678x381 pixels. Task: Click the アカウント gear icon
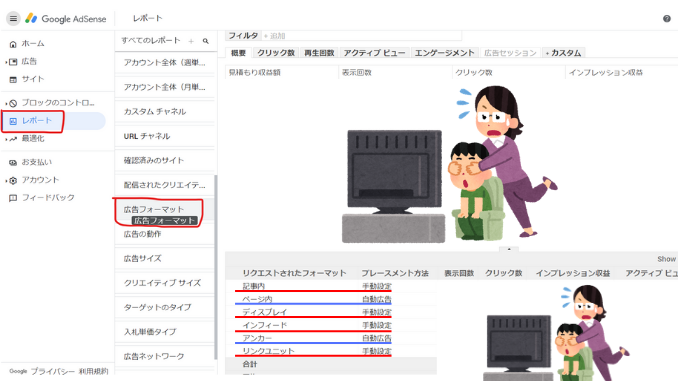tap(13, 180)
